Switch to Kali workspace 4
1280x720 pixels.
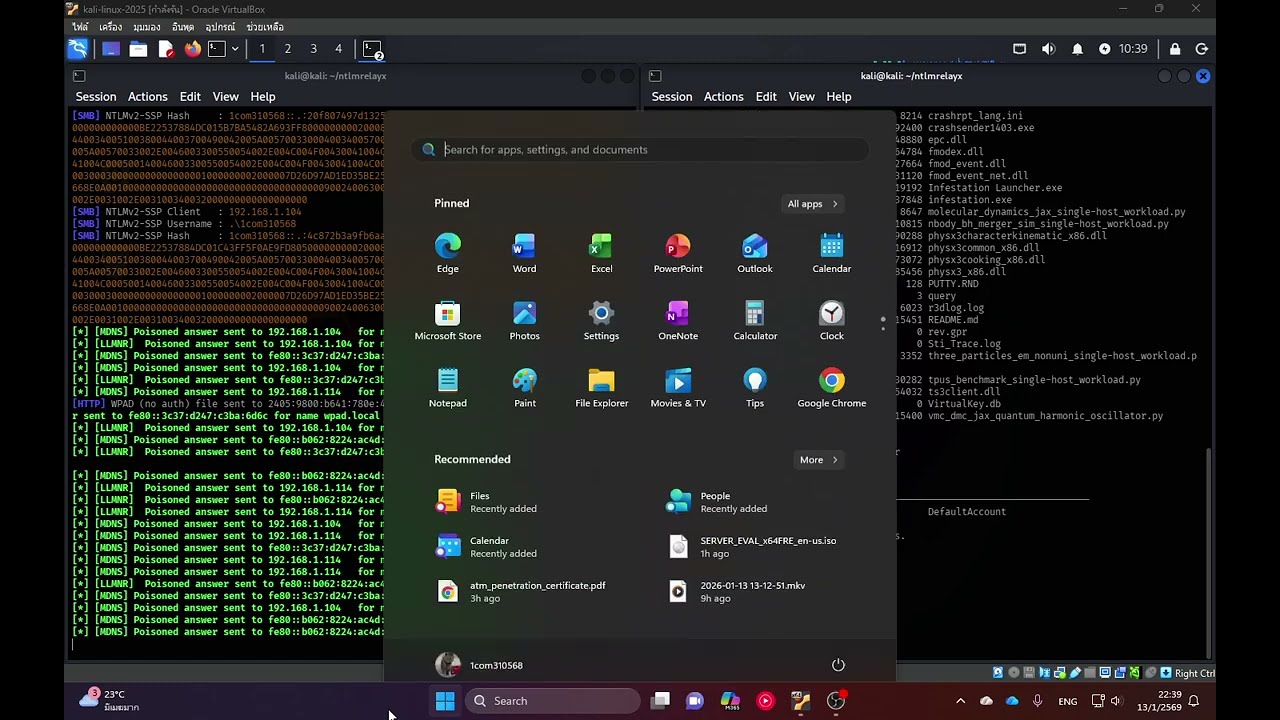coord(338,48)
